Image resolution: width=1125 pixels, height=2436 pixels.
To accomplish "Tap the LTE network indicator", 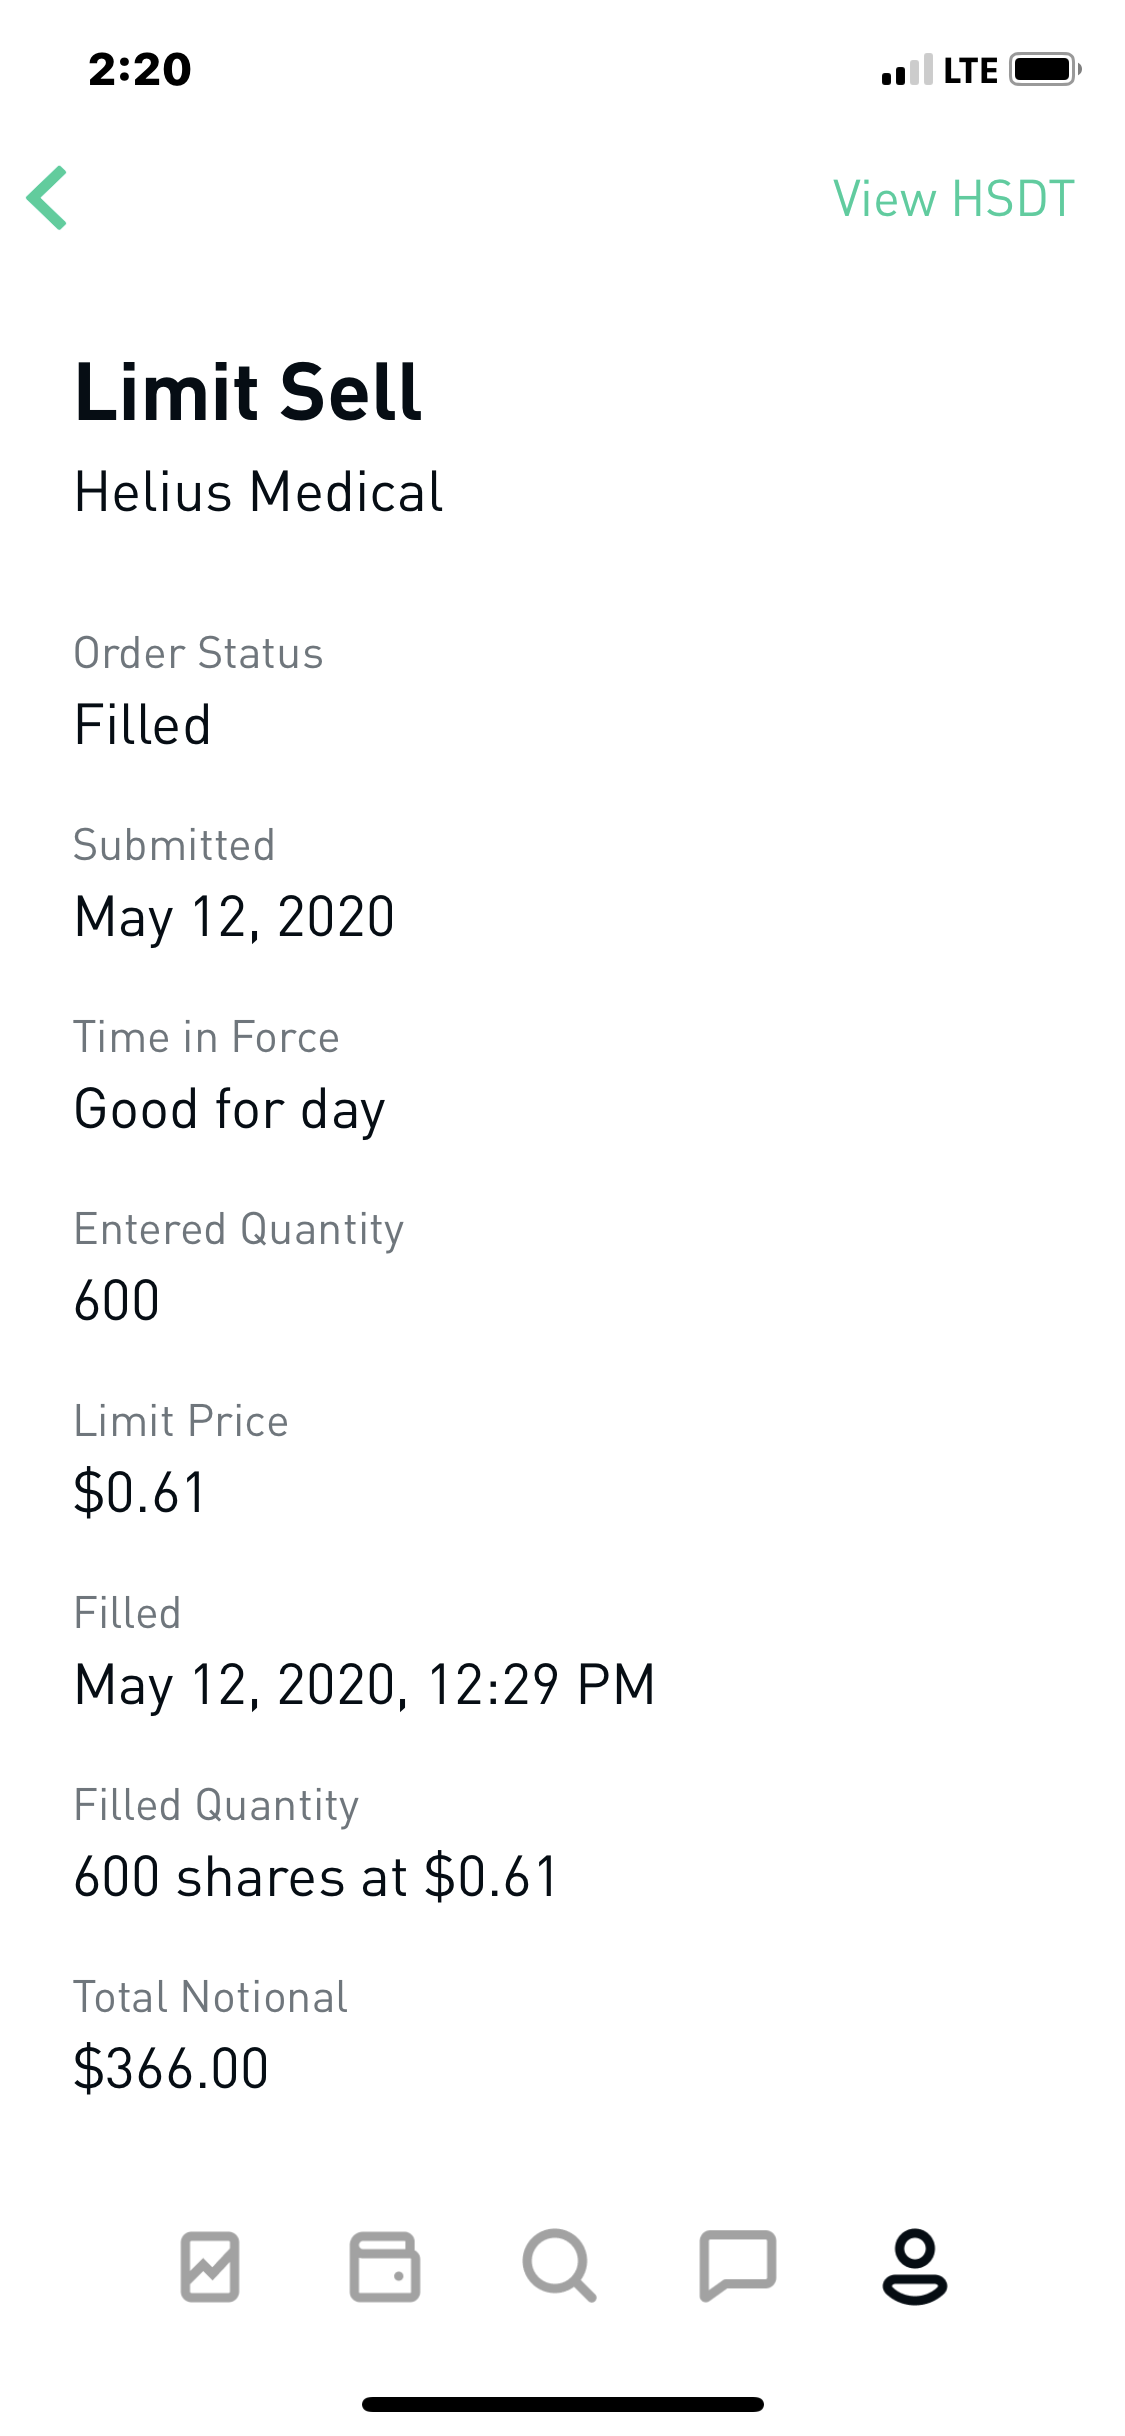I will click(x=970, y=71).
